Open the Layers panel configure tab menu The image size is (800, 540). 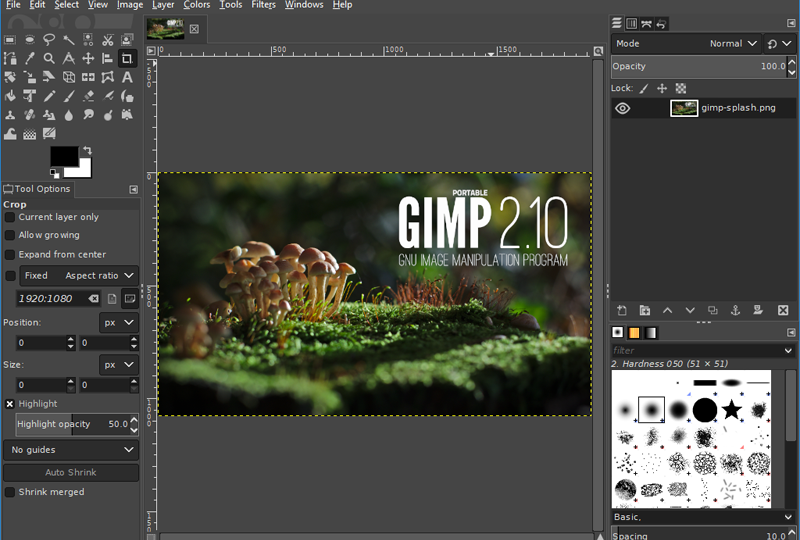(x=791, y=23)
